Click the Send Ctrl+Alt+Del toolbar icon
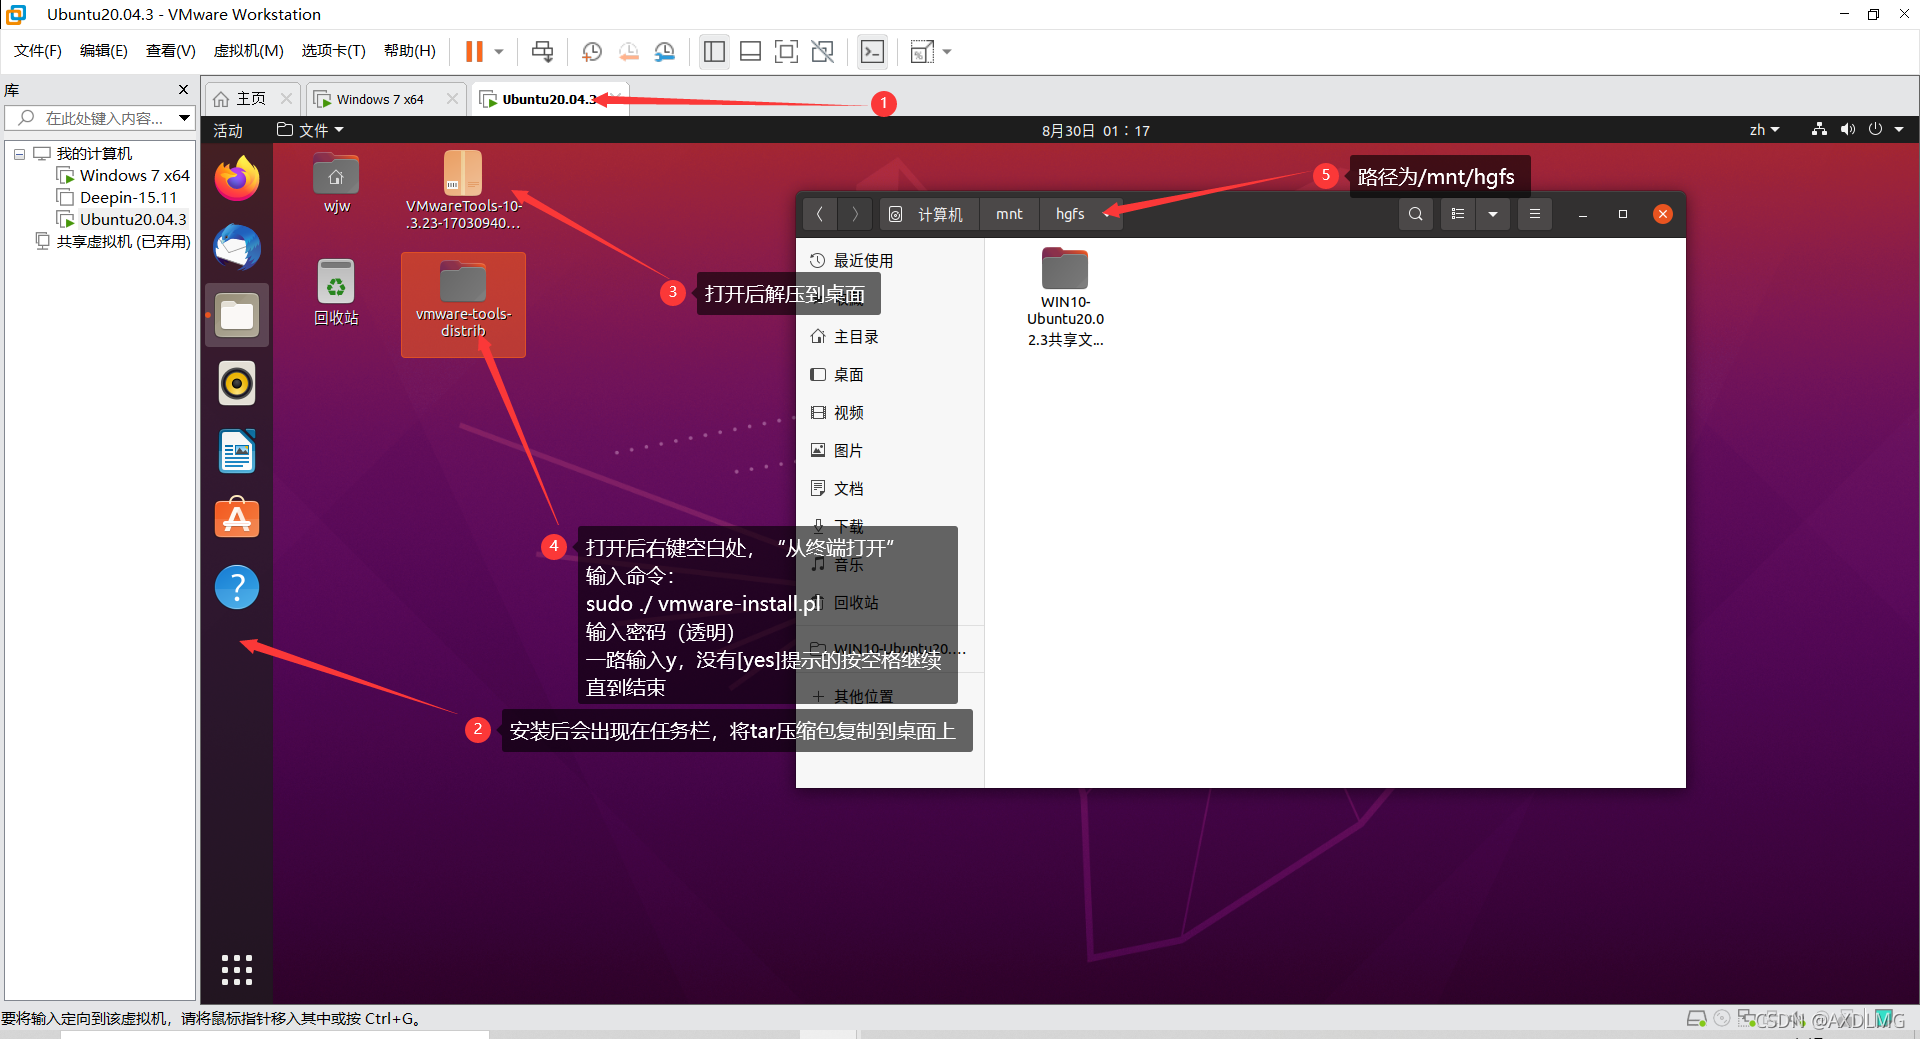 pos(542,51)
